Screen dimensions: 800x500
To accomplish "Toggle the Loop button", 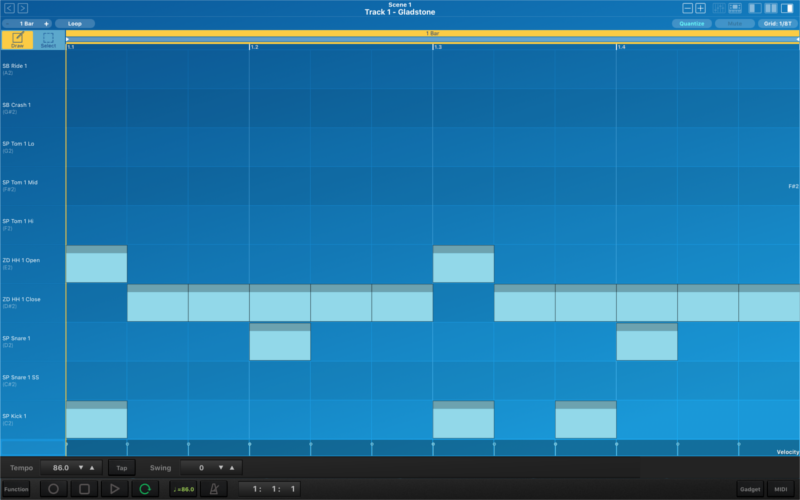I will [x=74, y=23].
